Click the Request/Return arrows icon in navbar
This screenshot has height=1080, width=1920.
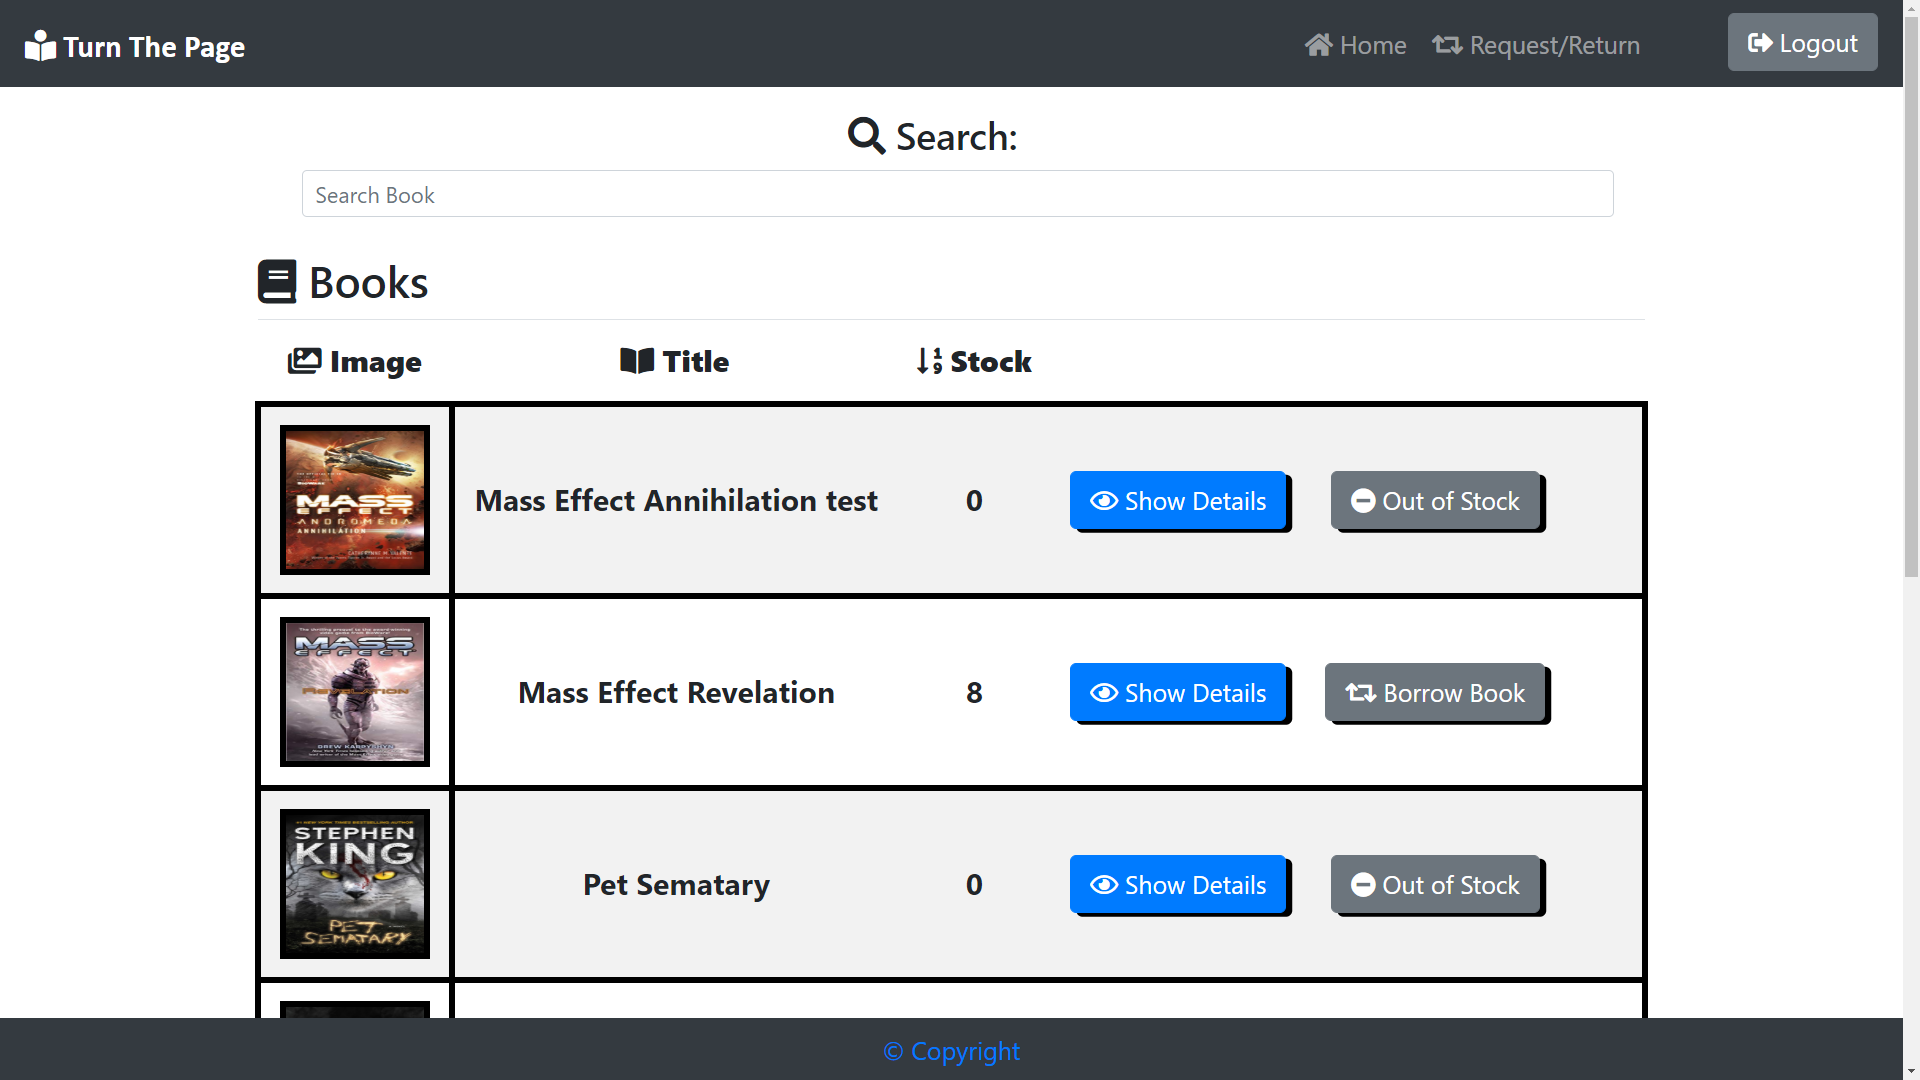click(1447, 45)
